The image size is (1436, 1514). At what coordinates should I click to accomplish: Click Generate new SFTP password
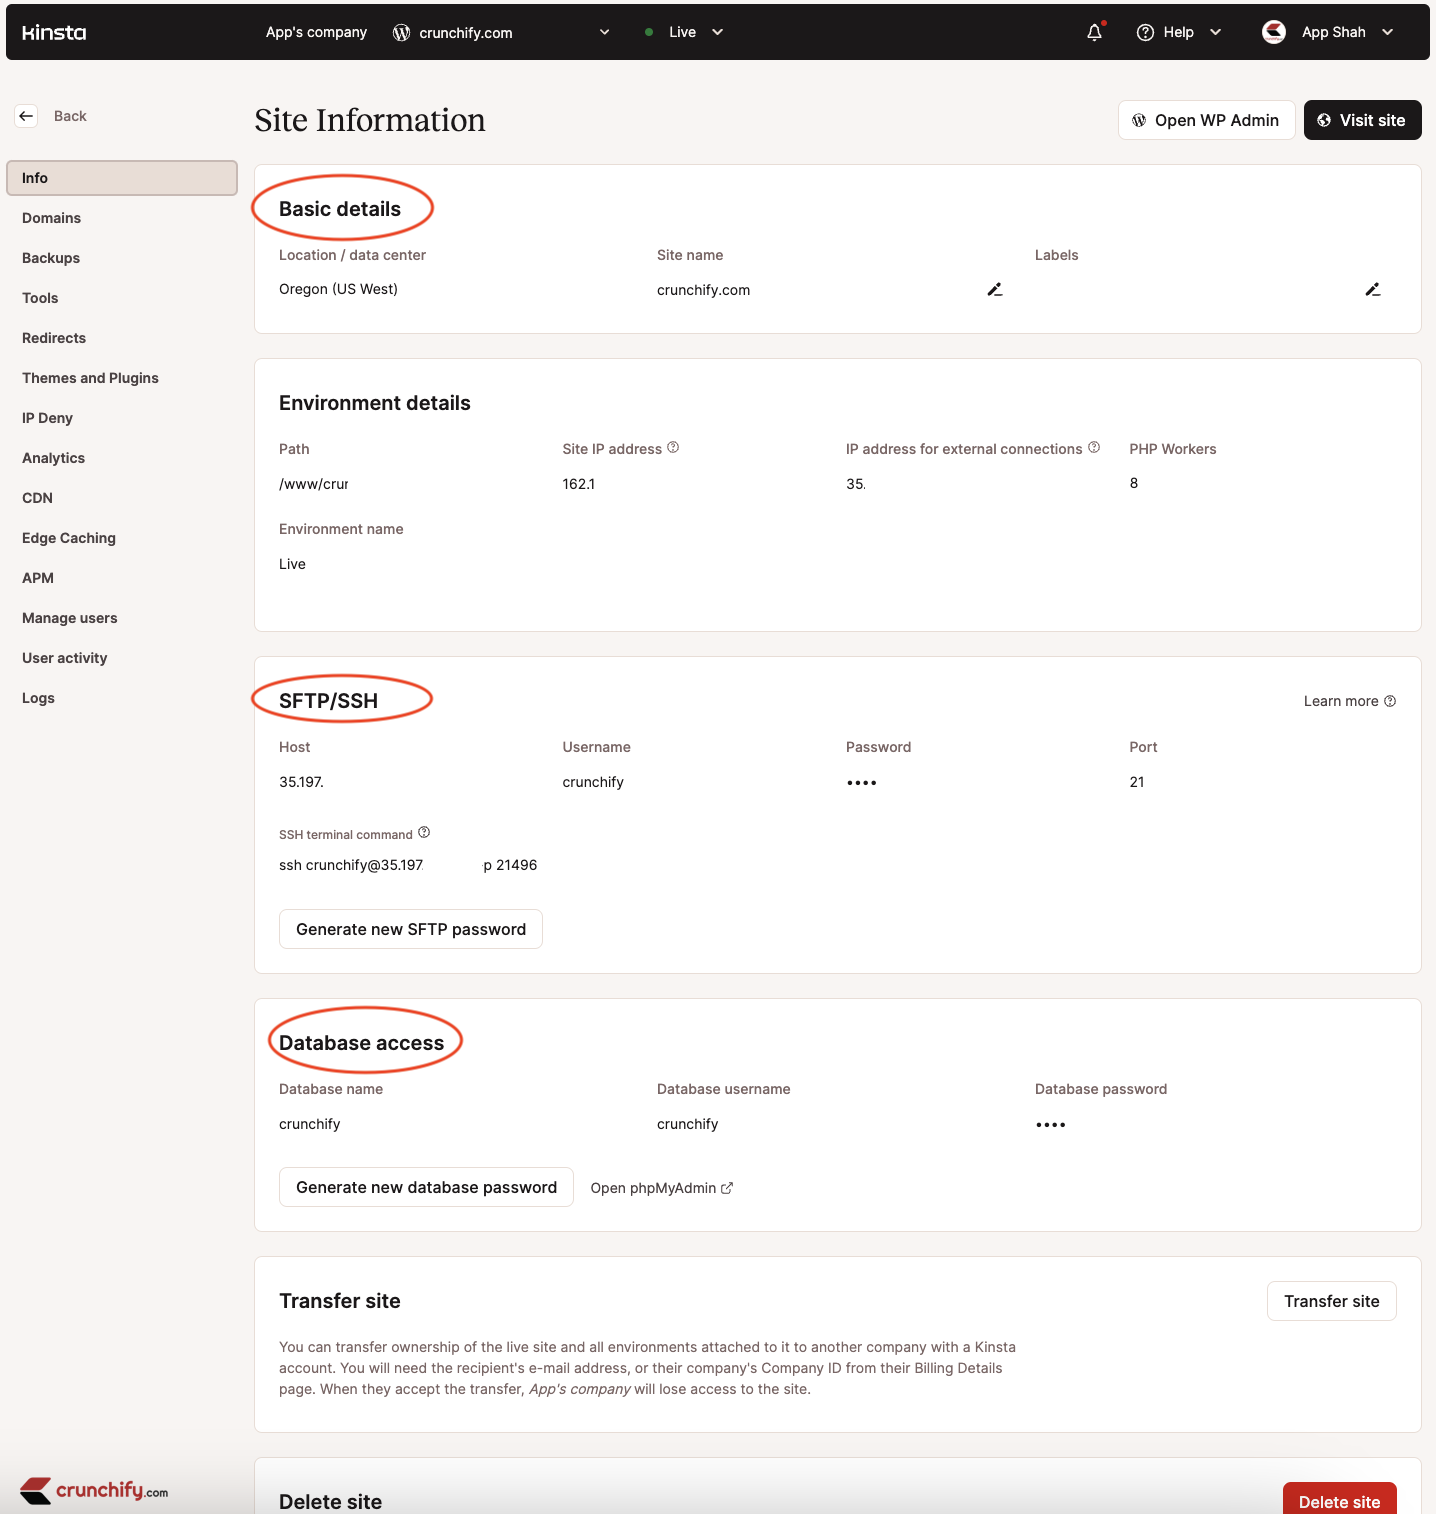411,929
